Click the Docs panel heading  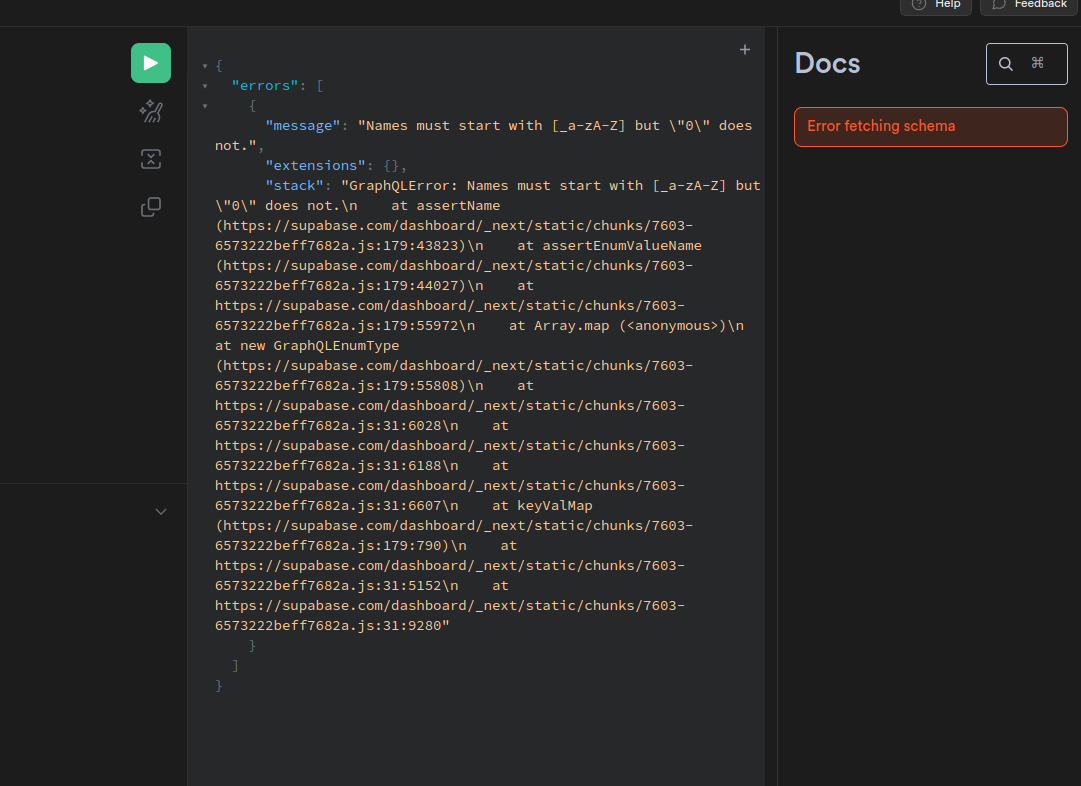[x=827, y=64]
